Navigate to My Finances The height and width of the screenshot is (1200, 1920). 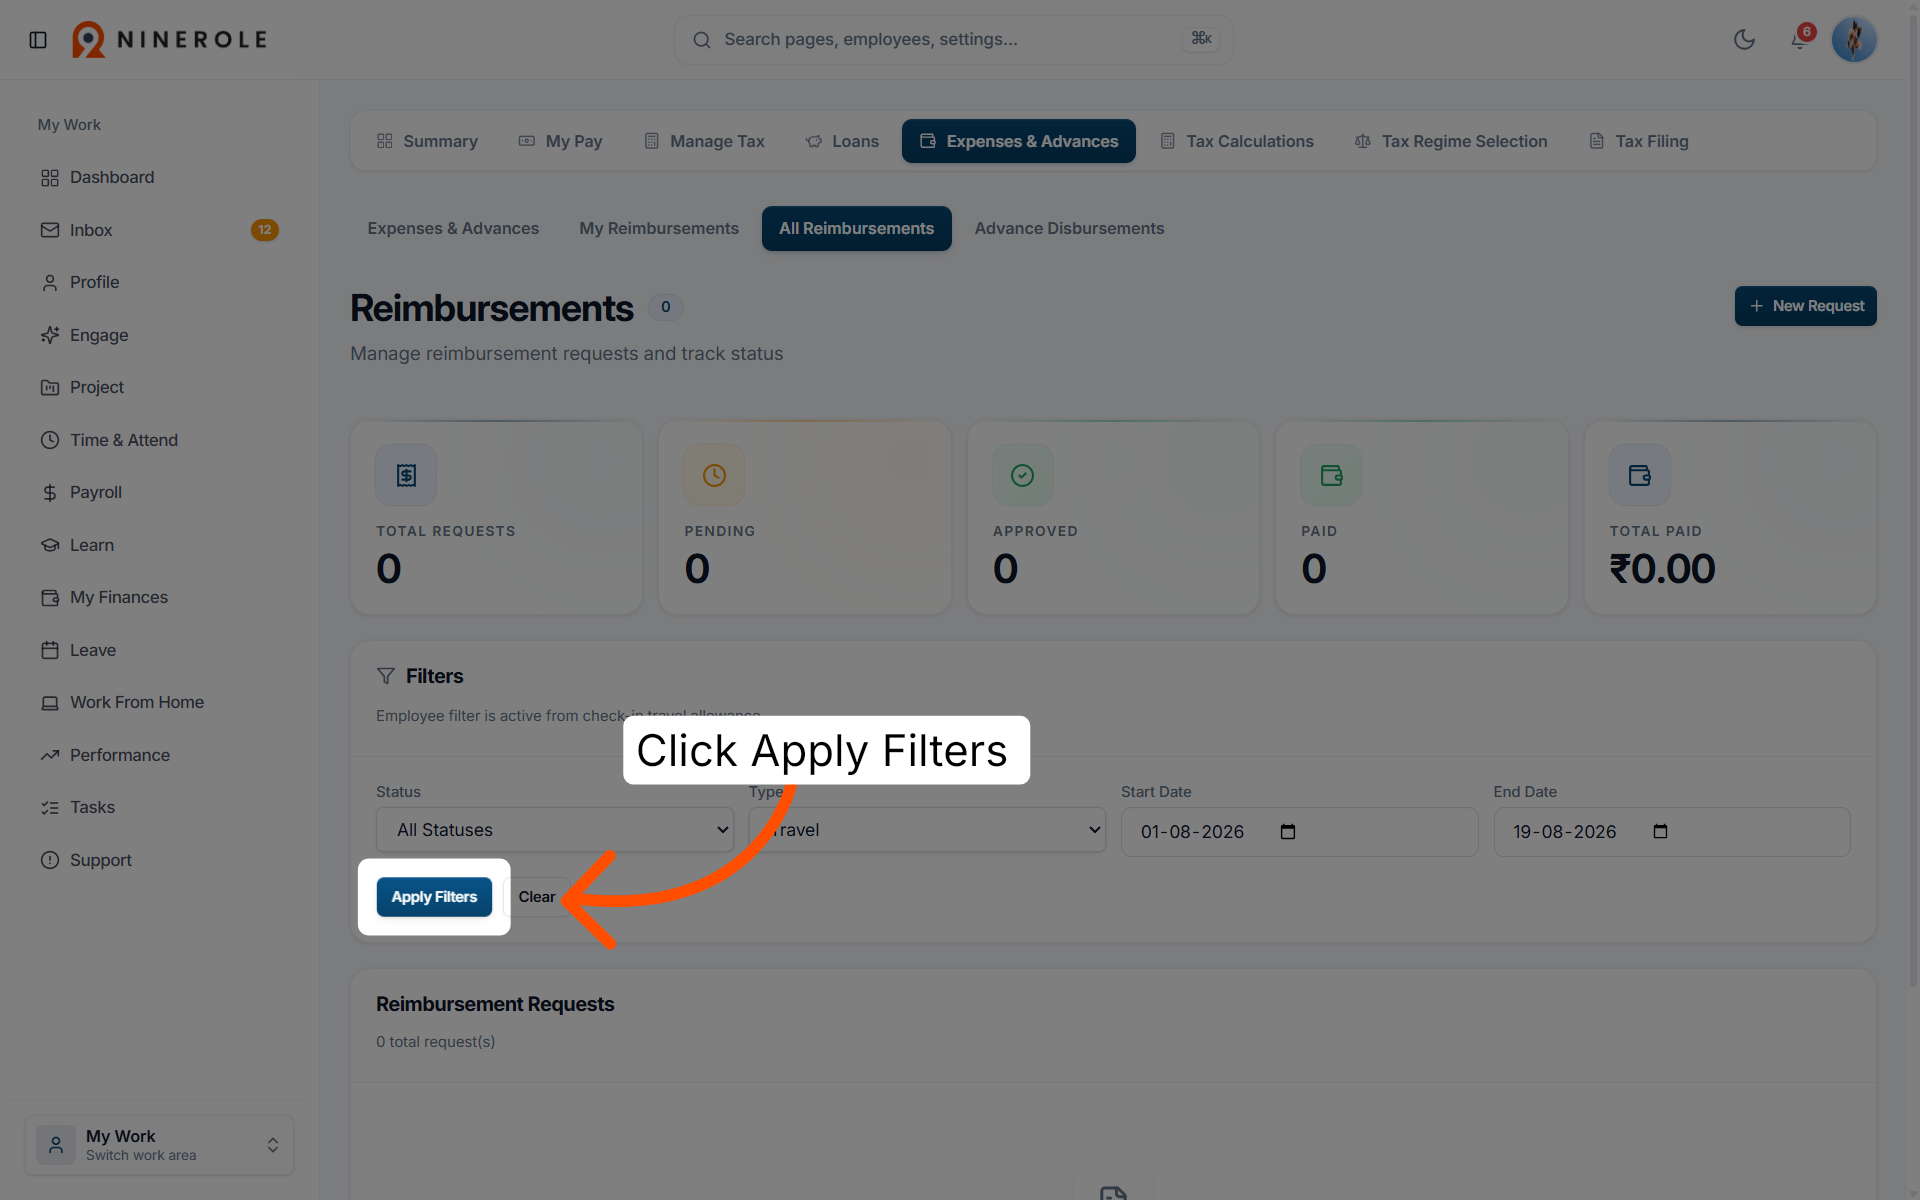tap(160, 597)
